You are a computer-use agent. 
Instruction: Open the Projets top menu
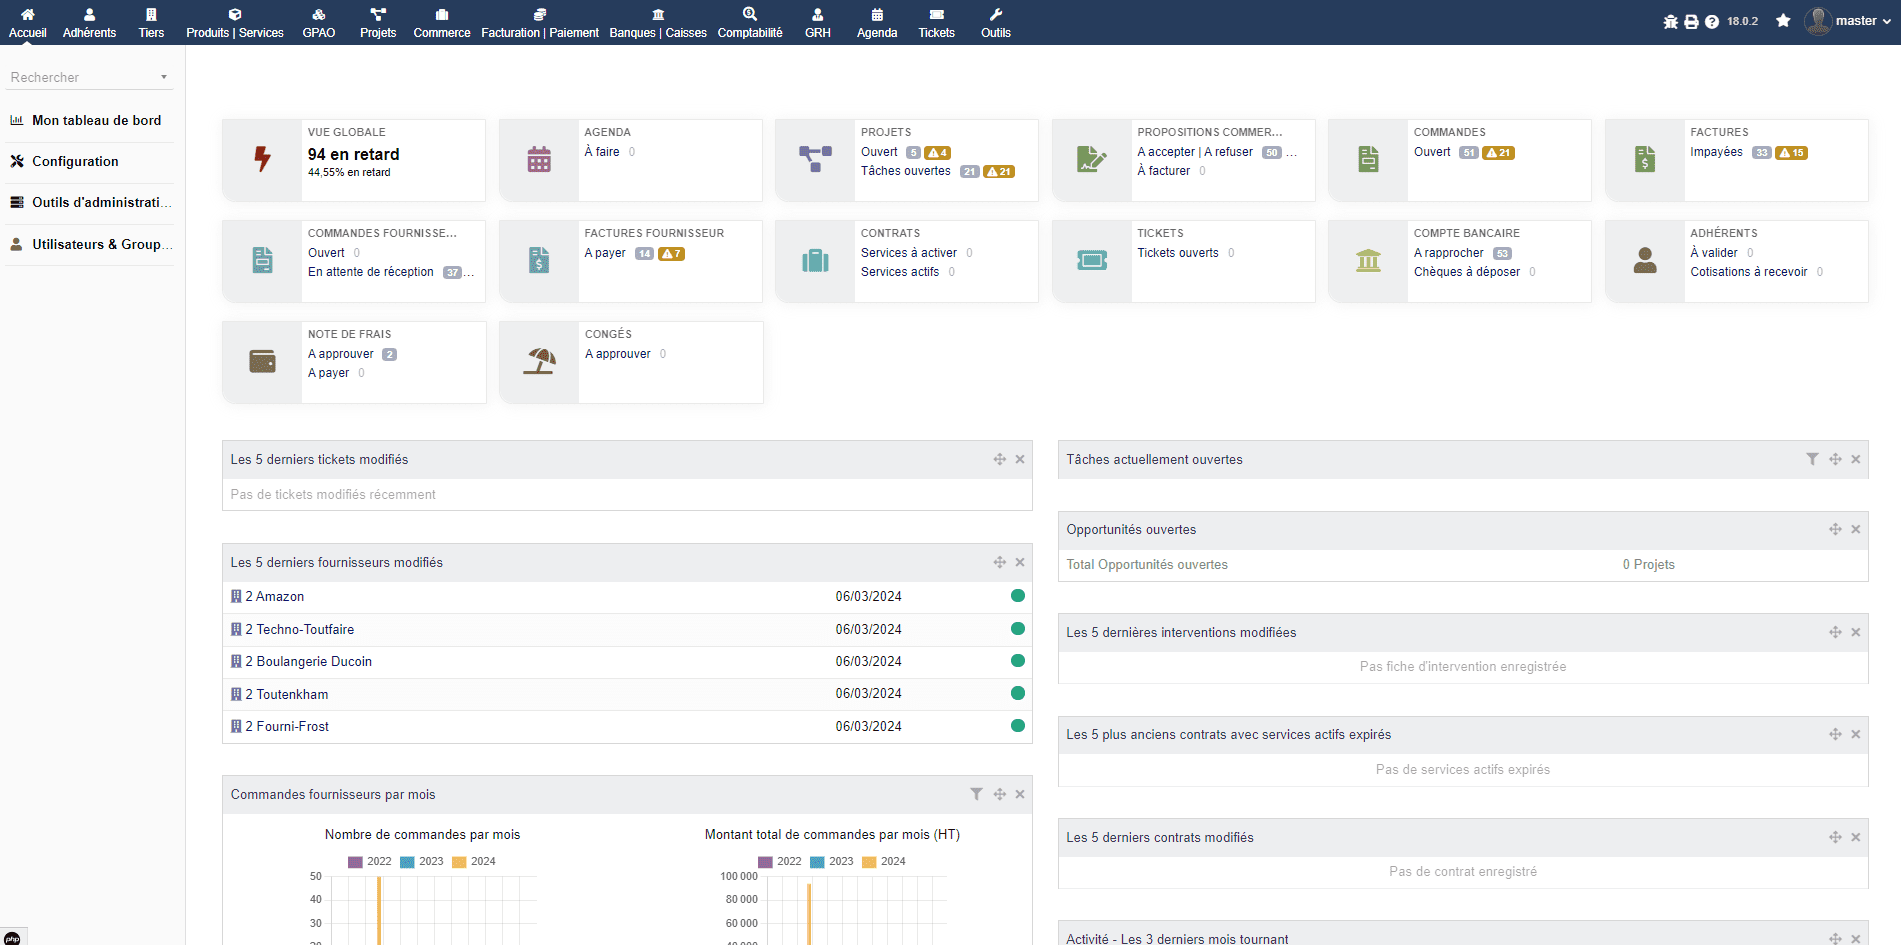(x=378, y=23)
